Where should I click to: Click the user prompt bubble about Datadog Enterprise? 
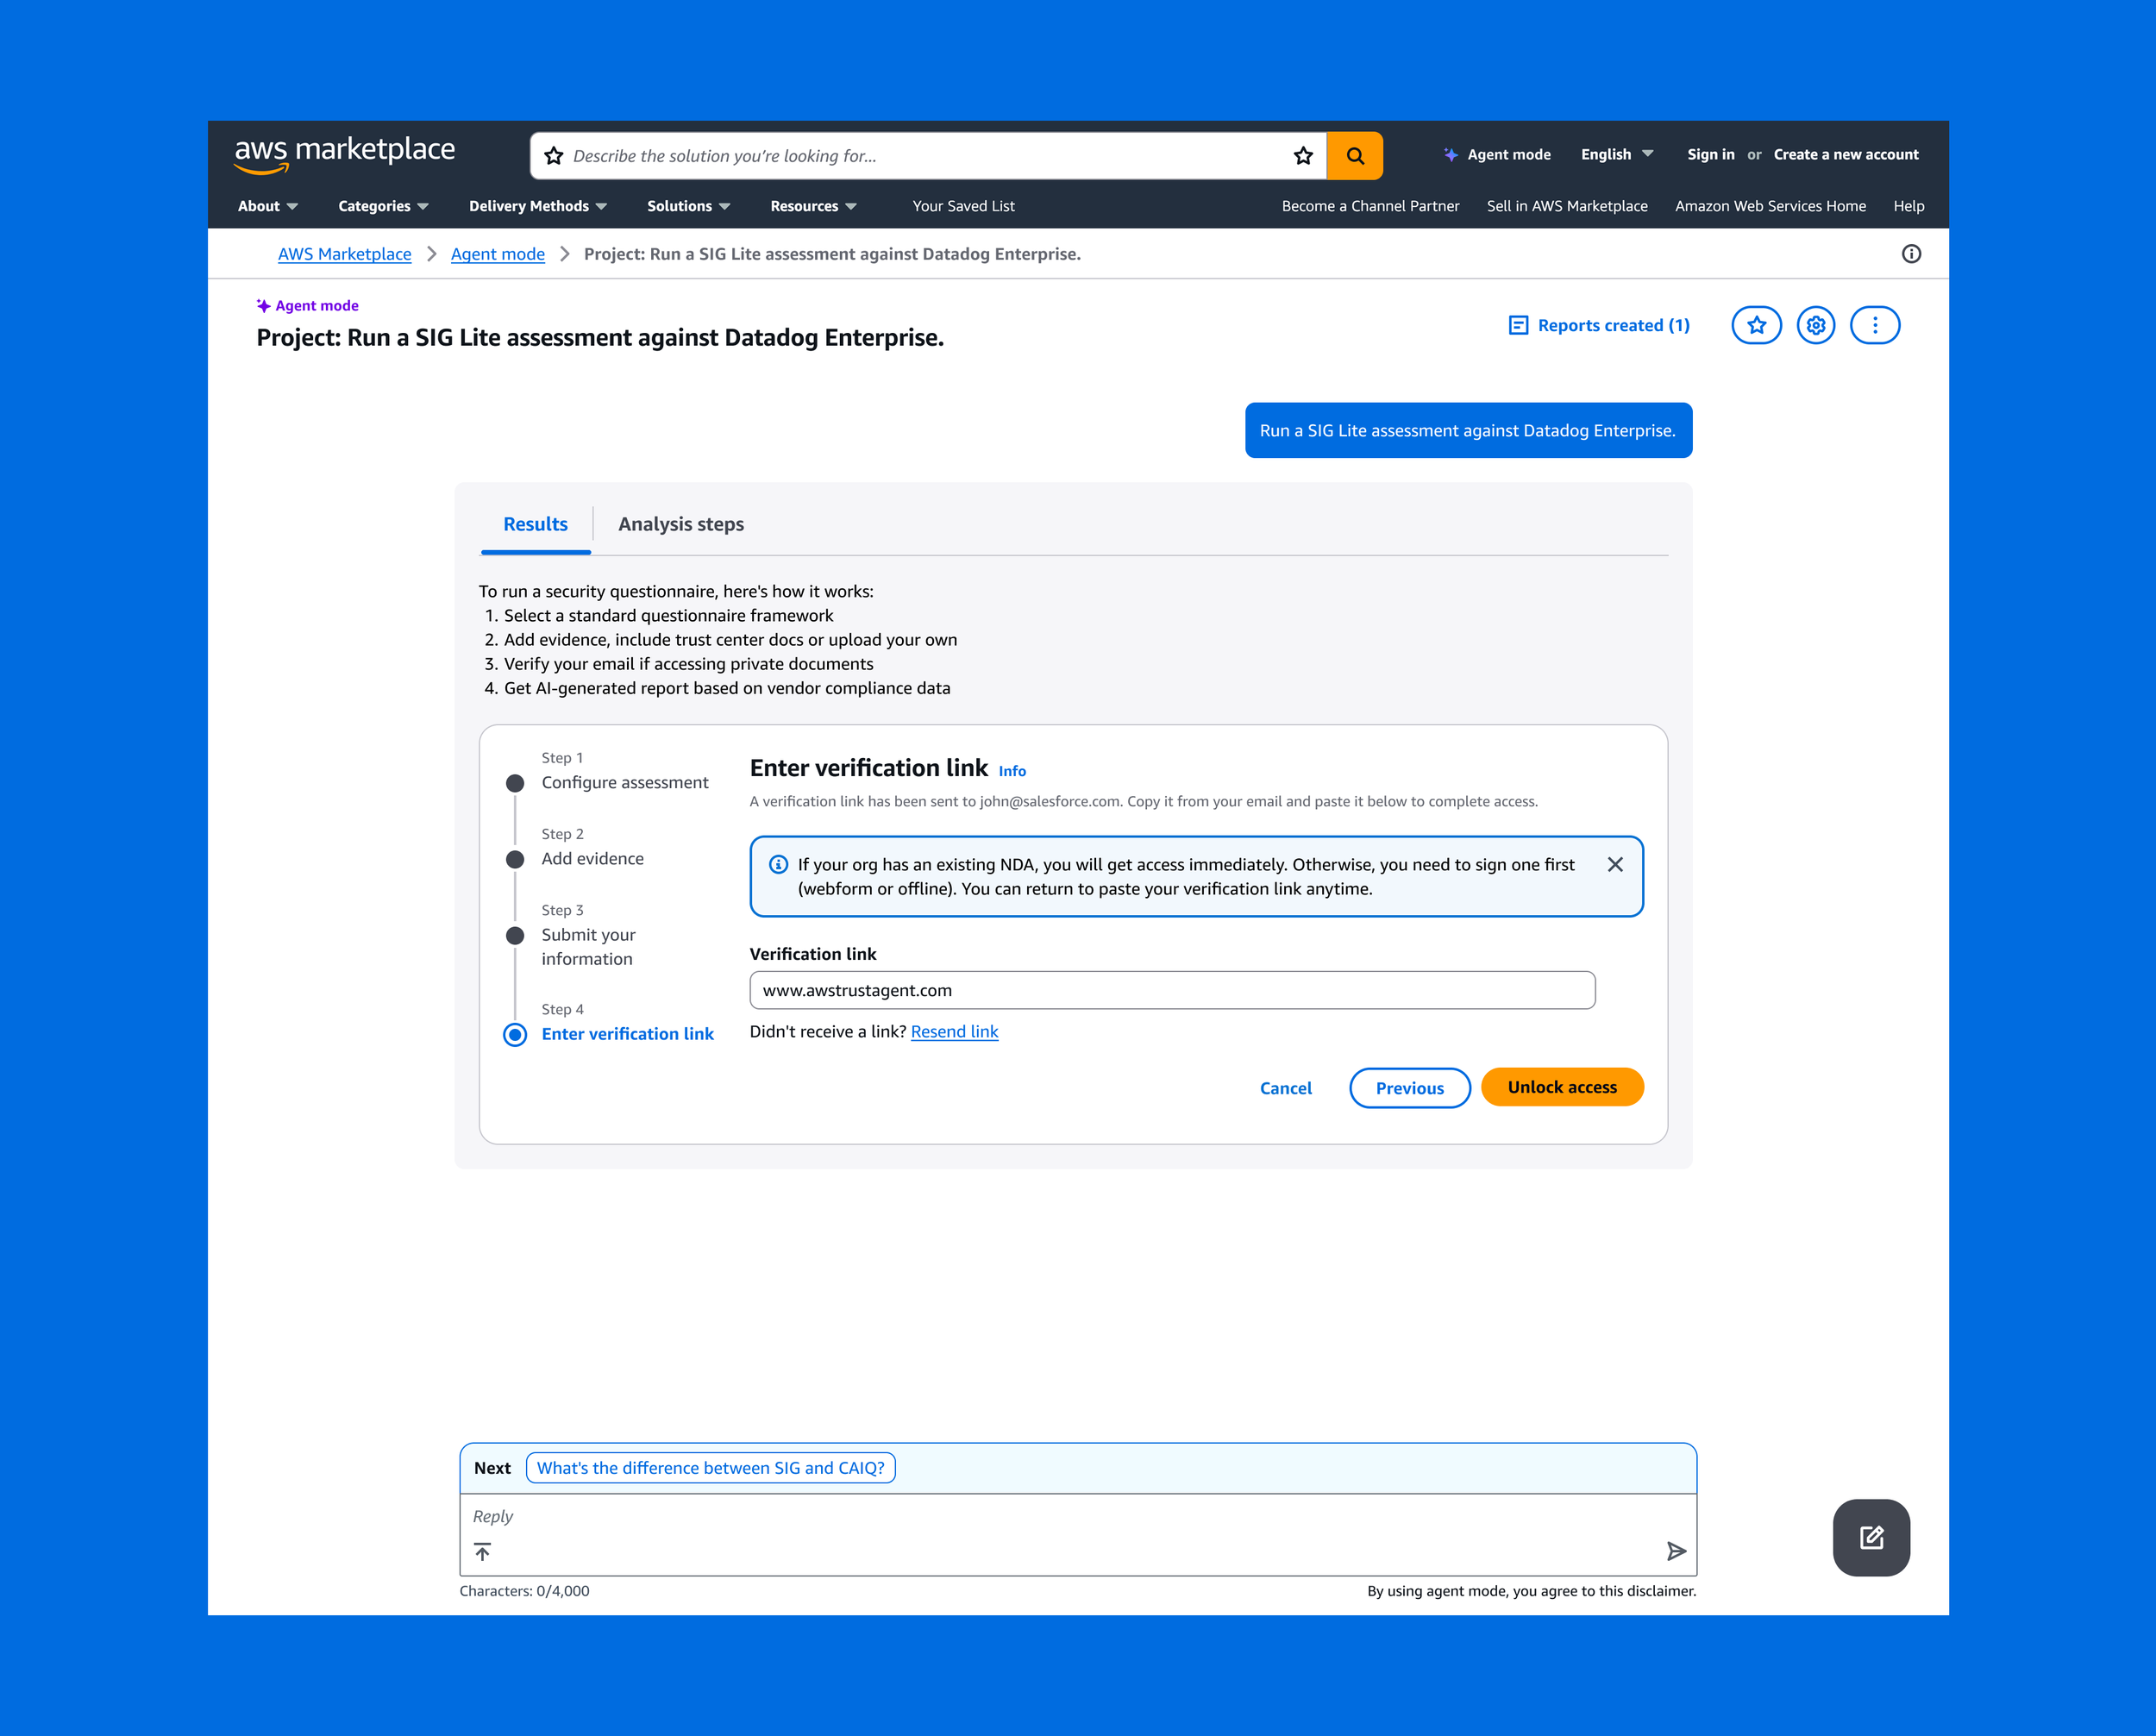(1468, 430)
